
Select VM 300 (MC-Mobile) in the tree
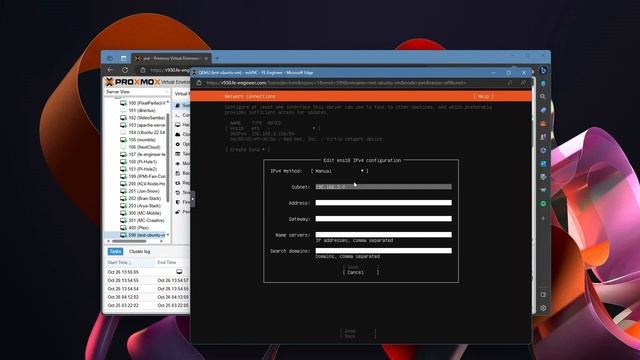pyautogui.click(x=140, y=213)
